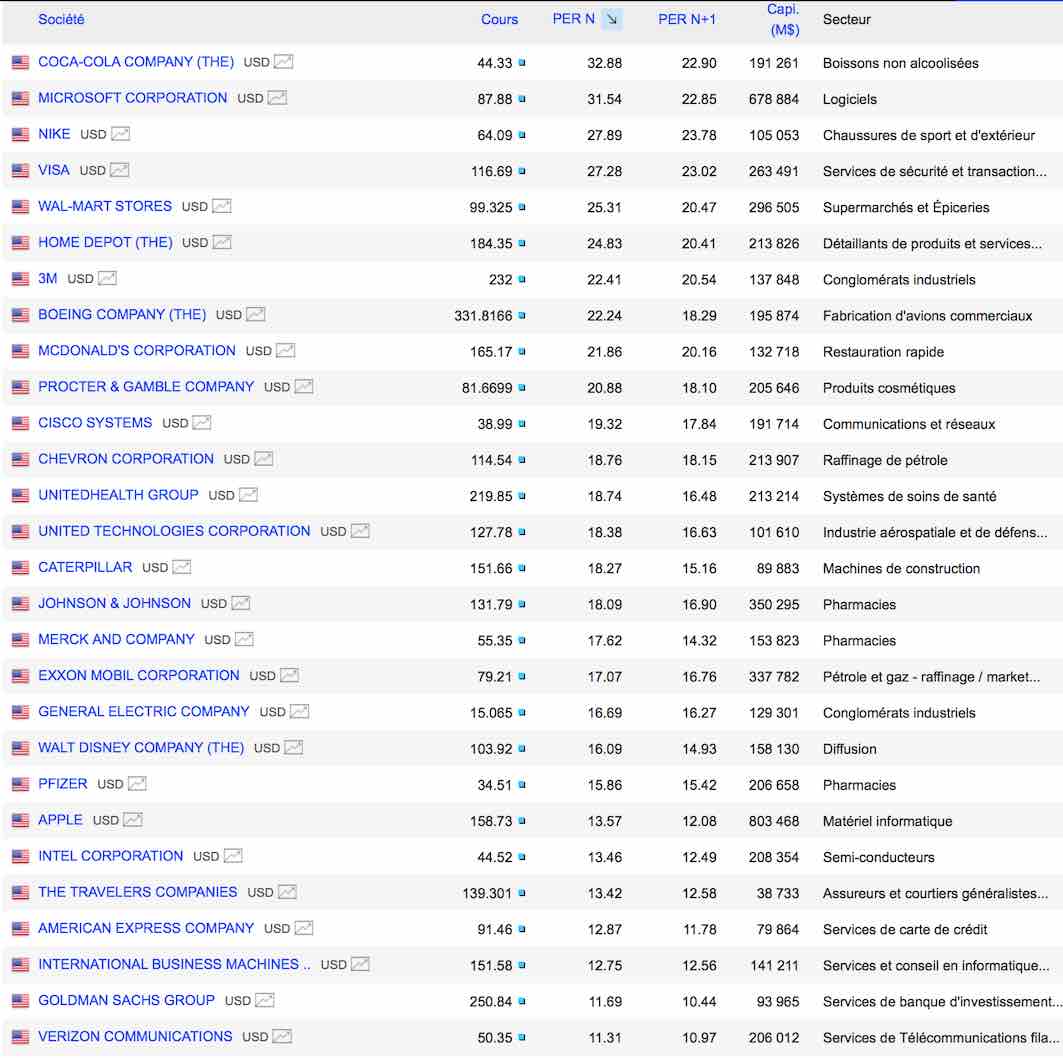The image size is (1063, 1058).
Task: Click the PER N descending sort arrow
Action: 611,19
